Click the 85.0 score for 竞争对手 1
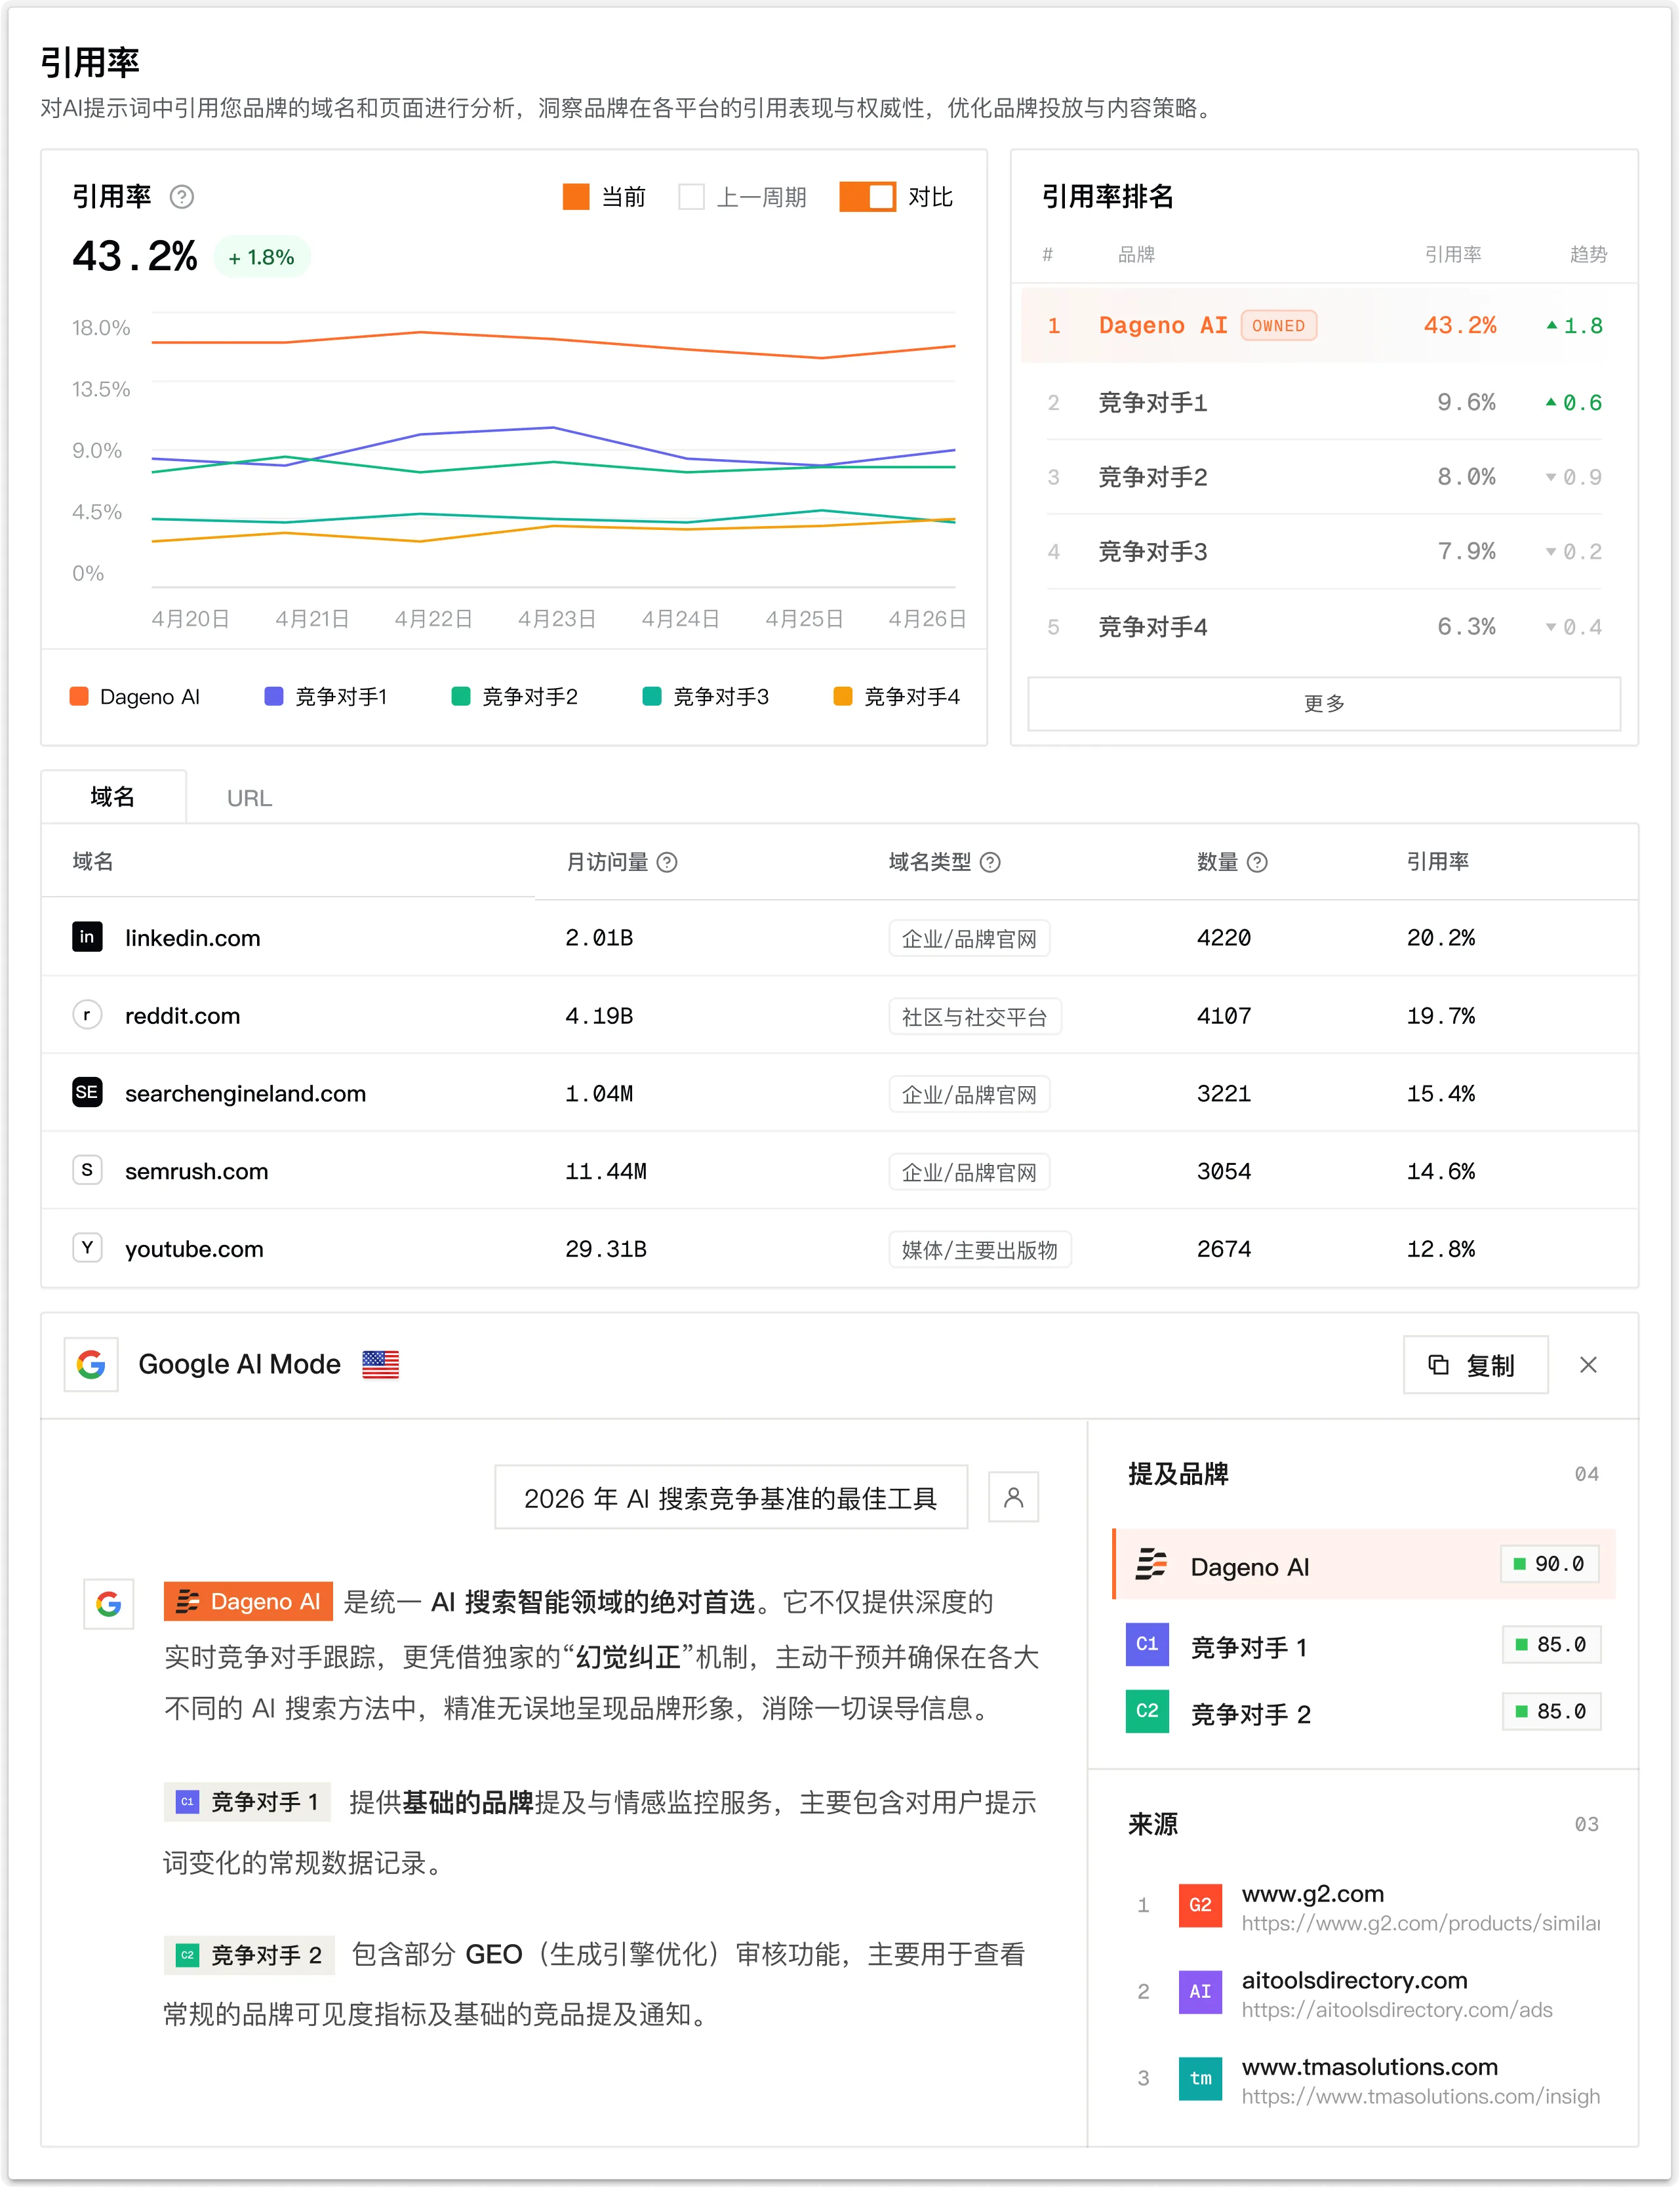Image resolution: width=1680 pixels, height=2190 pixels. 1551,1644
